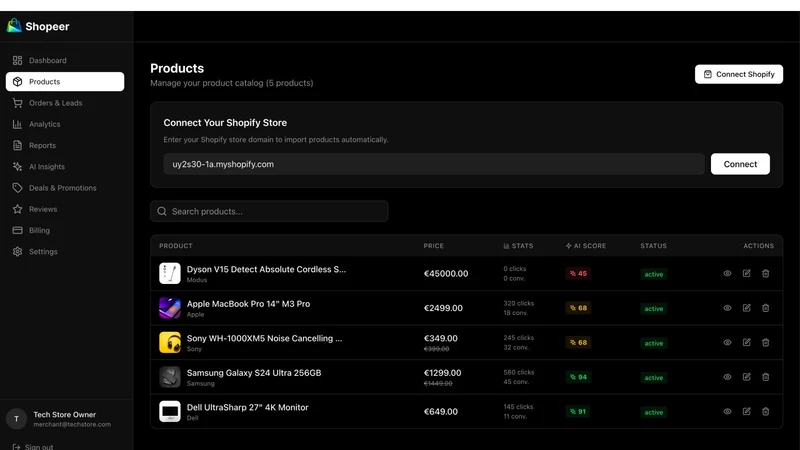Open Settings from sidebar
Image resolution: width=800 pixels, height=450 pixels.
pos(65,252)
